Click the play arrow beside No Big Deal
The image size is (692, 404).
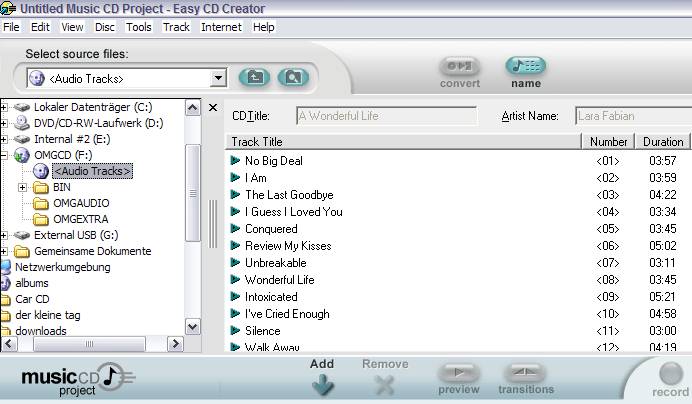click(235, 160)
